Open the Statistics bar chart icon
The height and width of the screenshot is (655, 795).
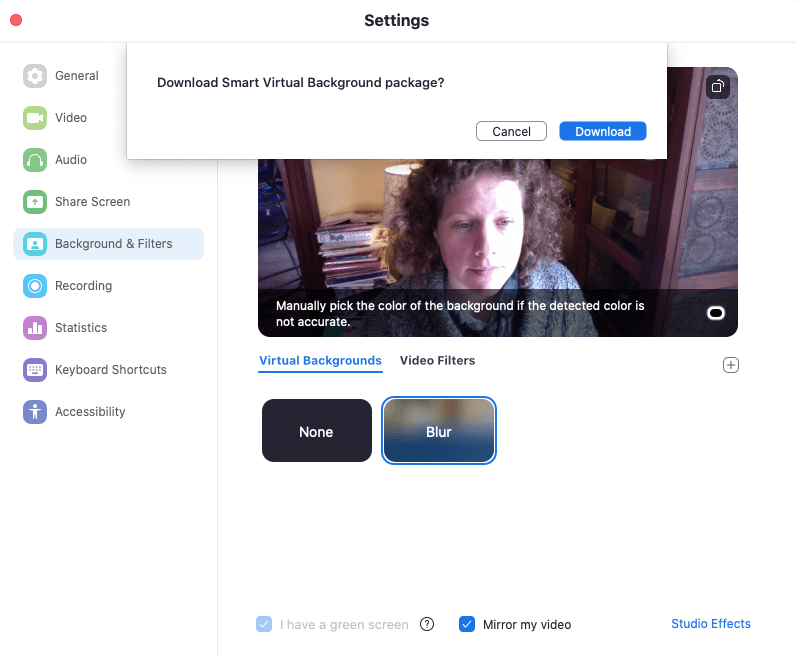[x=35, y=328]
